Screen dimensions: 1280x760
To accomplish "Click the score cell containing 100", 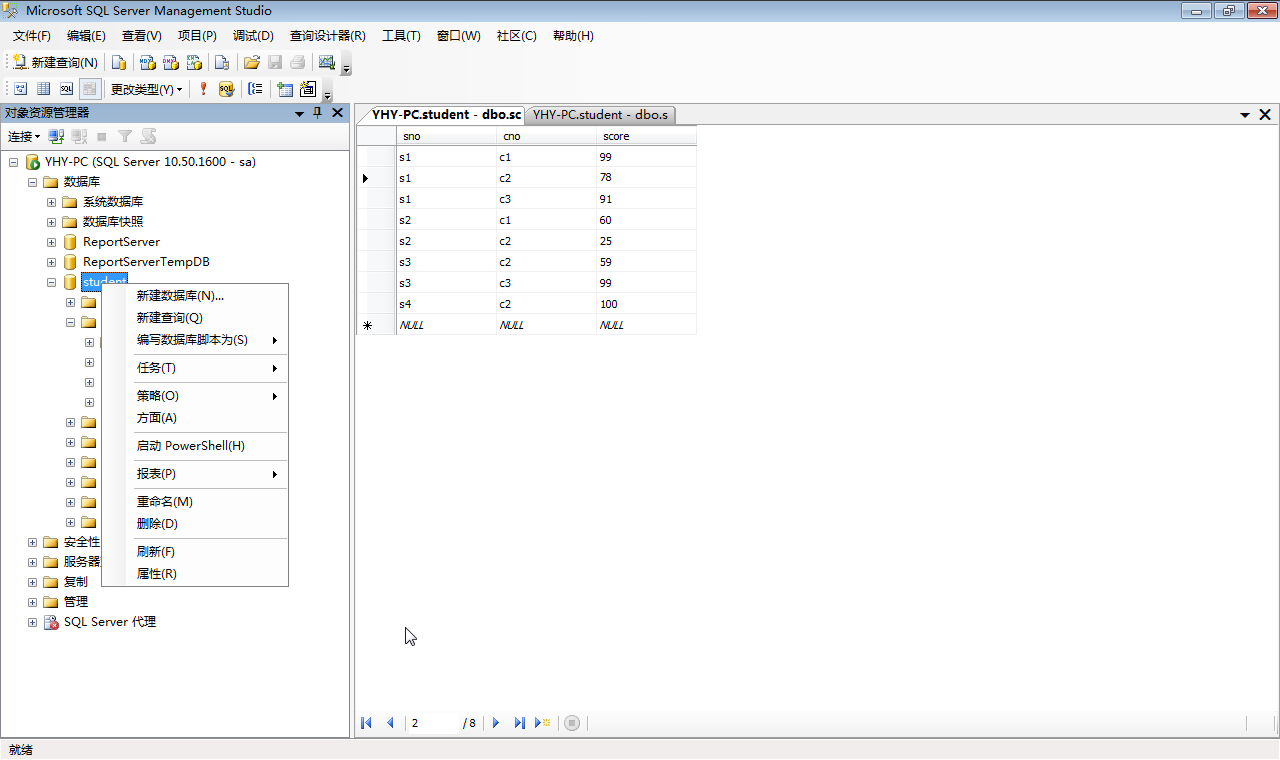I will 646,304.
